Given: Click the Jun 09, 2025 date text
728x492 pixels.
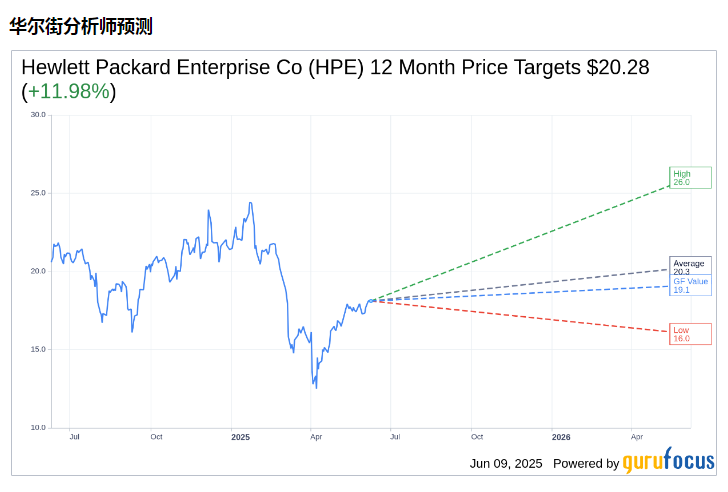Looking at the screenshot, I should (506, 463).
